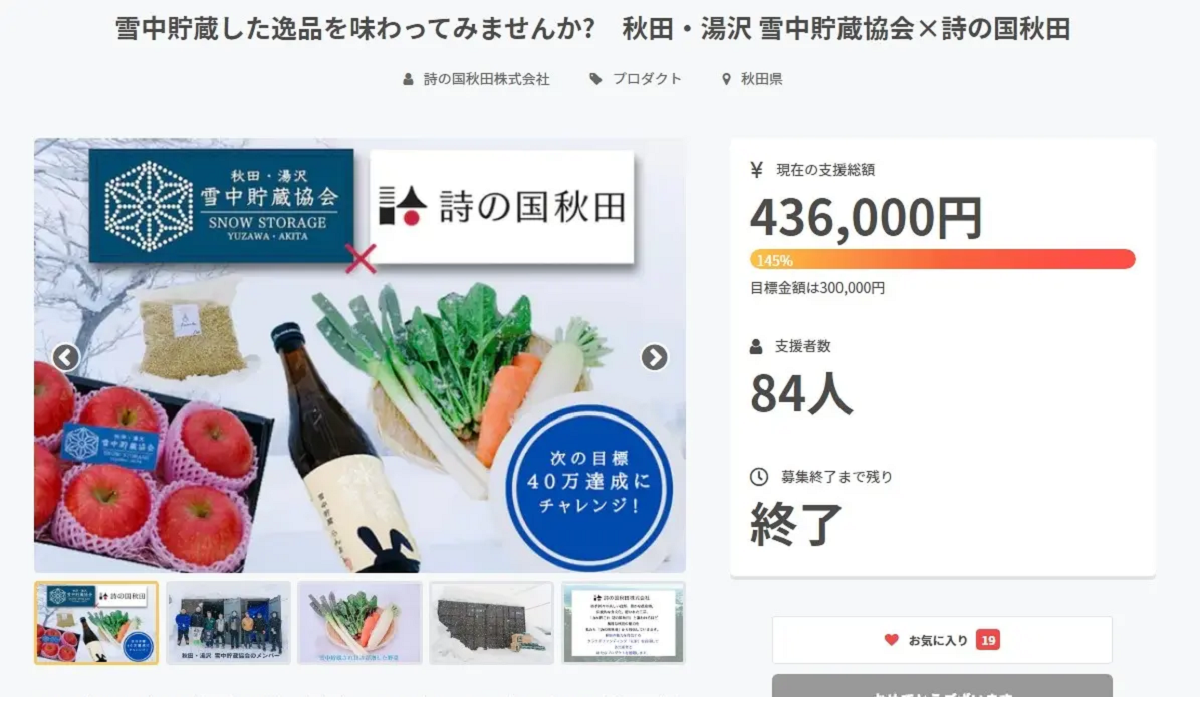Open the プロダクト category link
Screen dimensions: 1200x701
pos(647,79)
